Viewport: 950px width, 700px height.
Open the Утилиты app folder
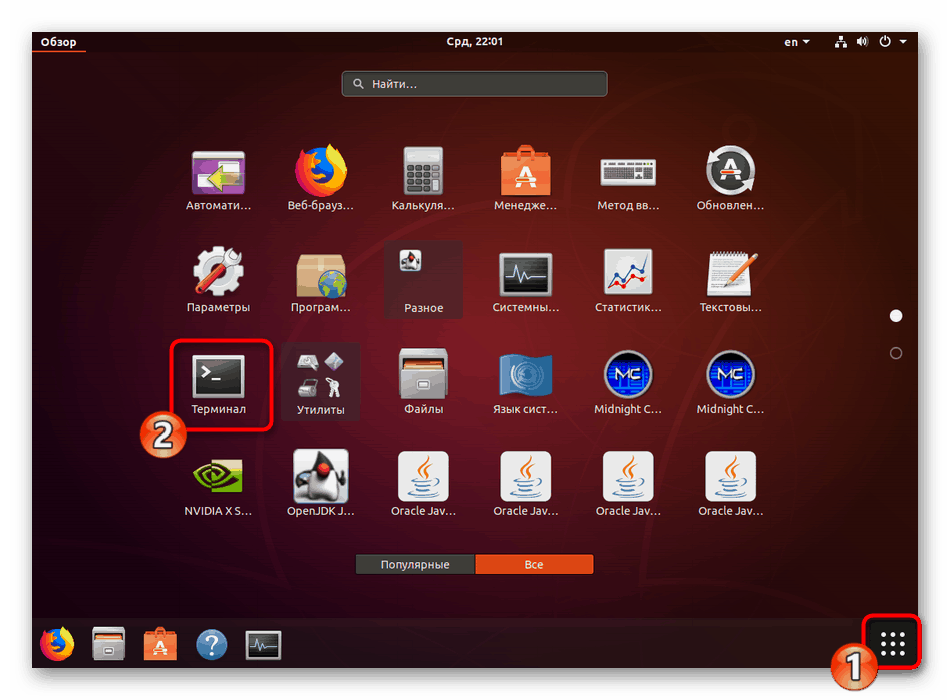pyautogui.click(x=321, y=382)
